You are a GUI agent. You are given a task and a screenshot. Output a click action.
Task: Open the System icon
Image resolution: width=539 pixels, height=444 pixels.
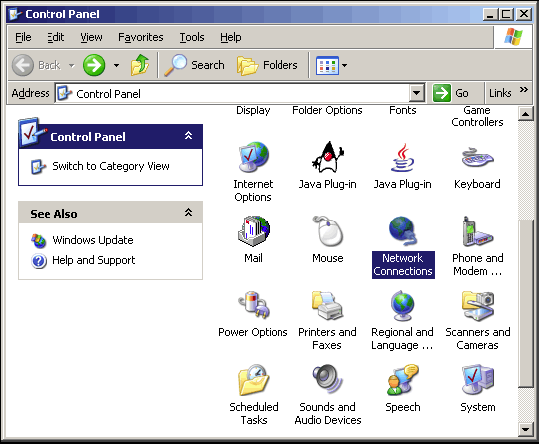[x=477, y=380]
